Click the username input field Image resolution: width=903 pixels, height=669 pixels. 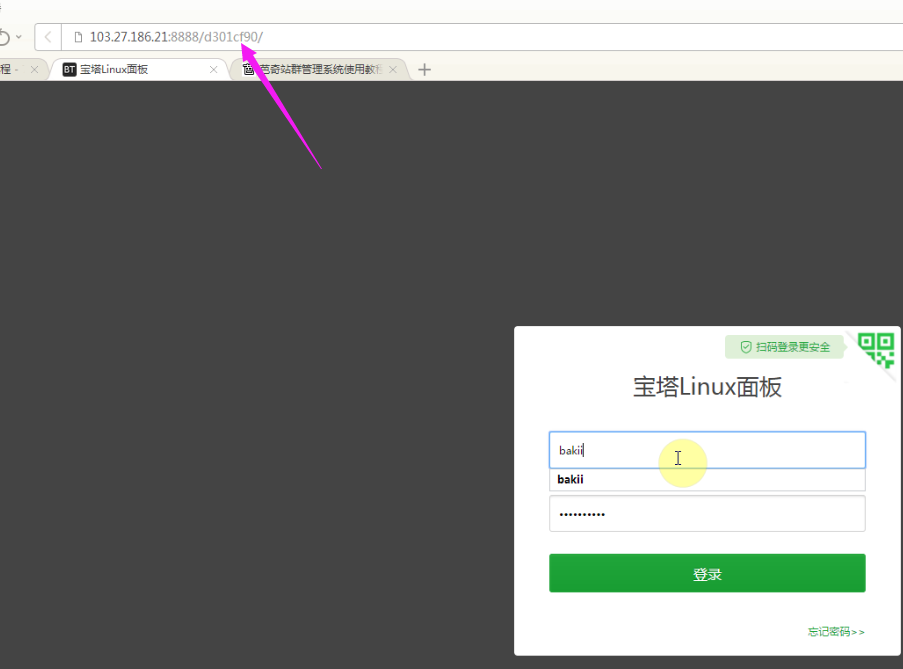[x=707, y=450]
